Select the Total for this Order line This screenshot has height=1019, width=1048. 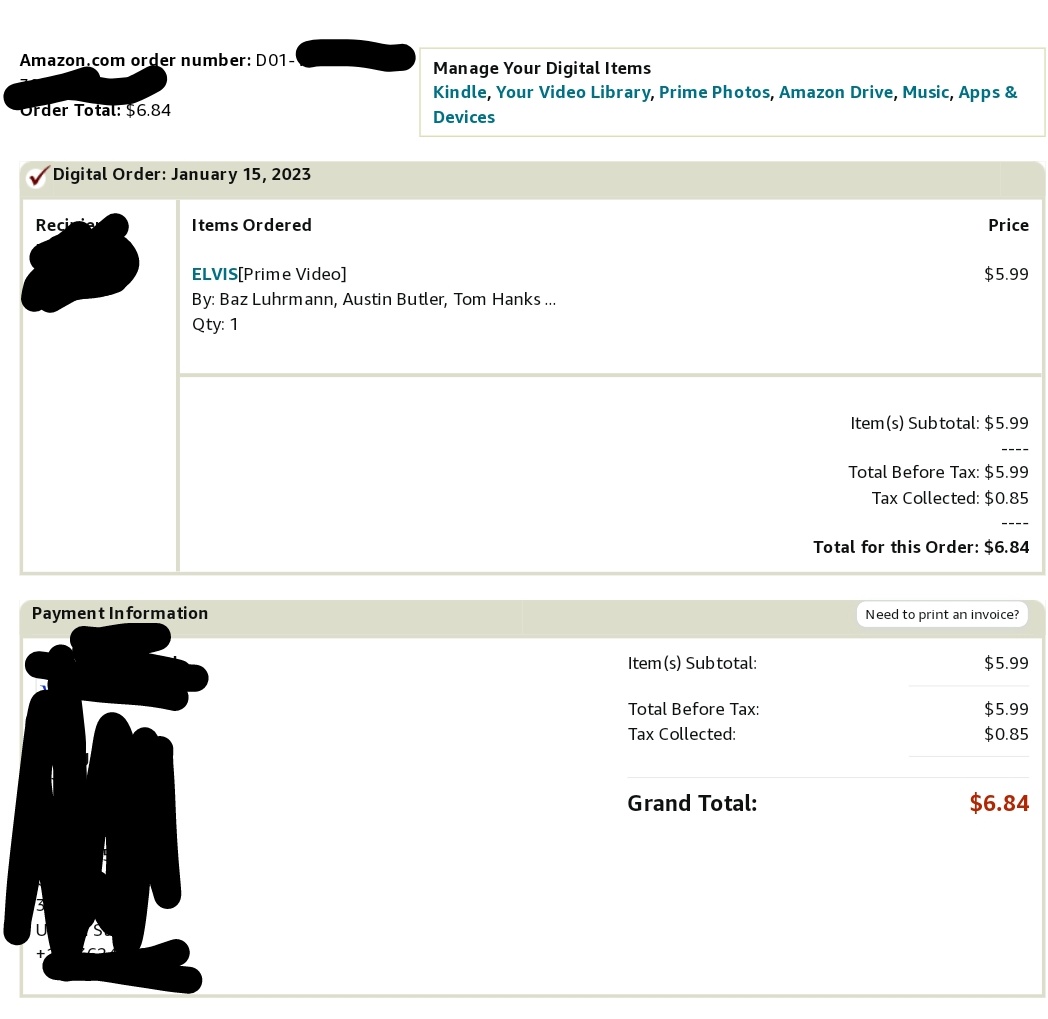point(921,547)
